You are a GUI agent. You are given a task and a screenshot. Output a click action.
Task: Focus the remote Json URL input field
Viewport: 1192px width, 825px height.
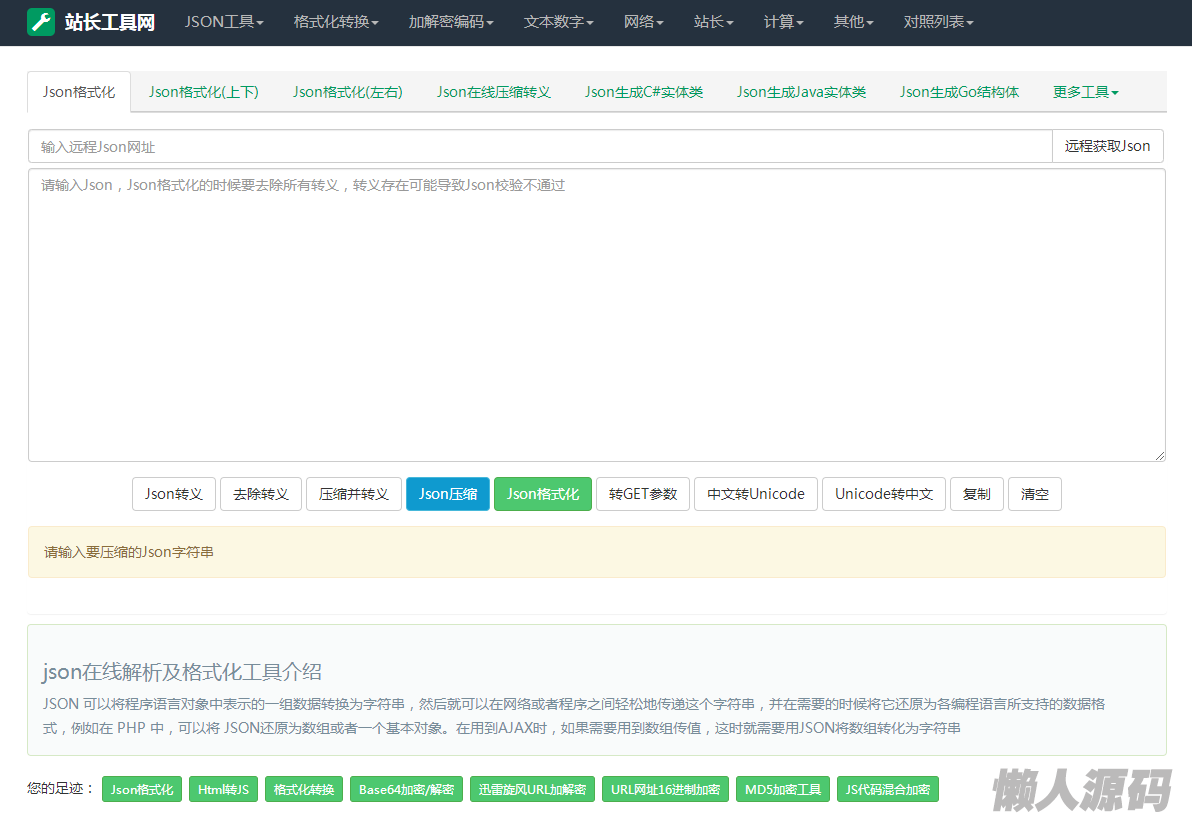(x=540, y=146)
